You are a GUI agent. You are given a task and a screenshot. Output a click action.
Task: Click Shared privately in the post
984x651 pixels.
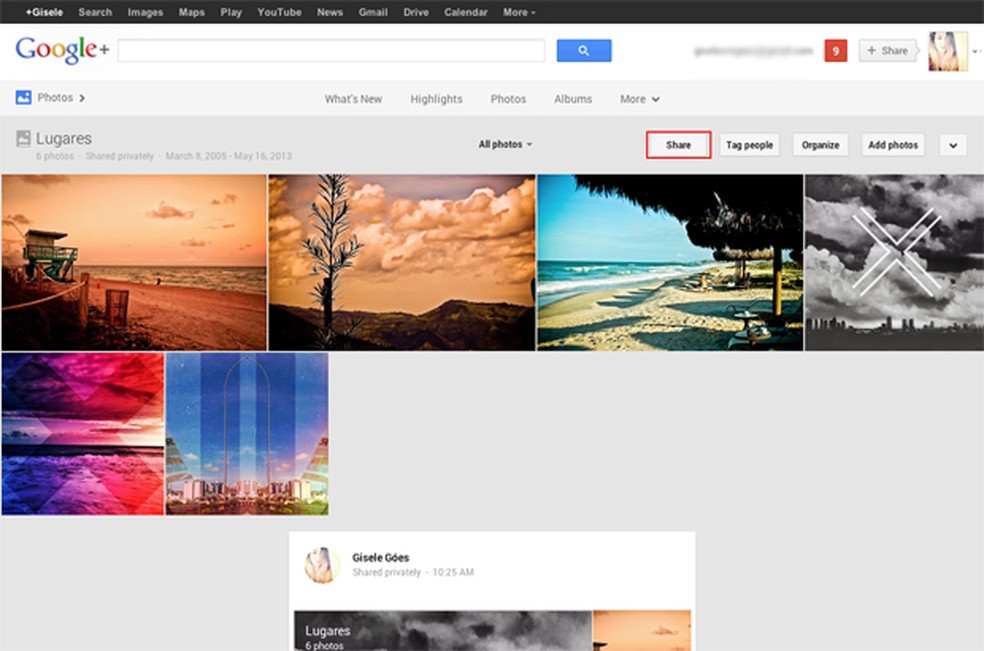[x=387, y=573]
